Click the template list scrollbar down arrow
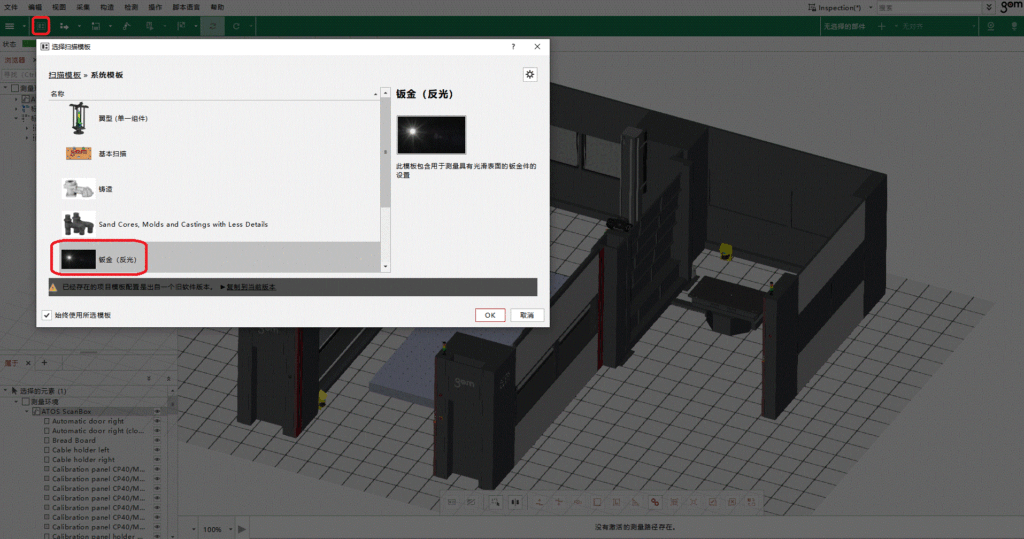1024x539 pixels. point(385,267)
